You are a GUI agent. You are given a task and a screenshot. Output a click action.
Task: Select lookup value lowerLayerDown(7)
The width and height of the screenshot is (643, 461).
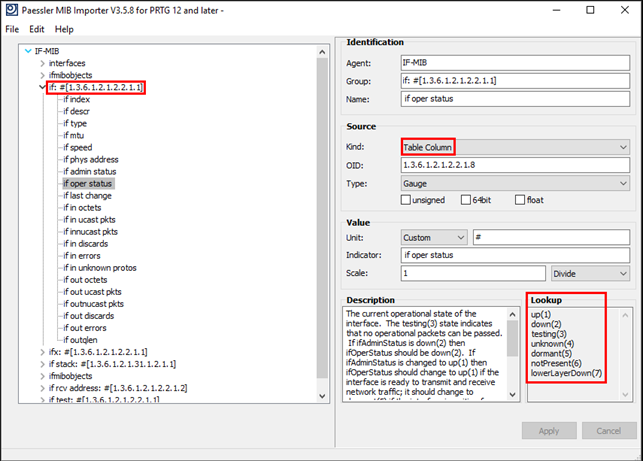point(566,373)
